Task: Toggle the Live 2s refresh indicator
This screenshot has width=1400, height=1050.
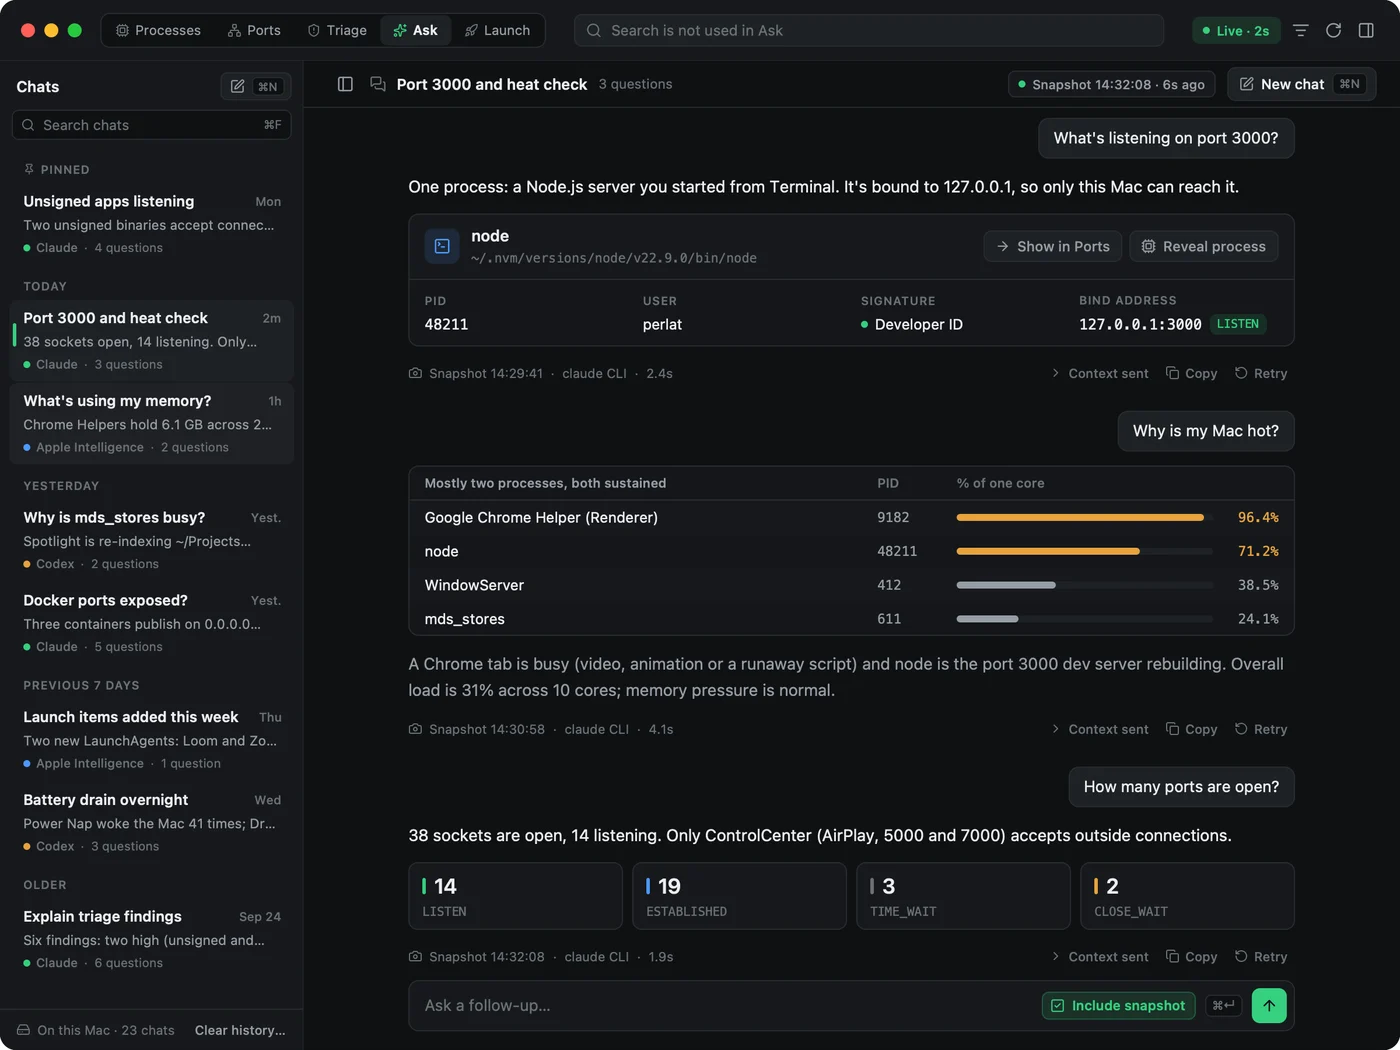Action: click(1236, 30)
